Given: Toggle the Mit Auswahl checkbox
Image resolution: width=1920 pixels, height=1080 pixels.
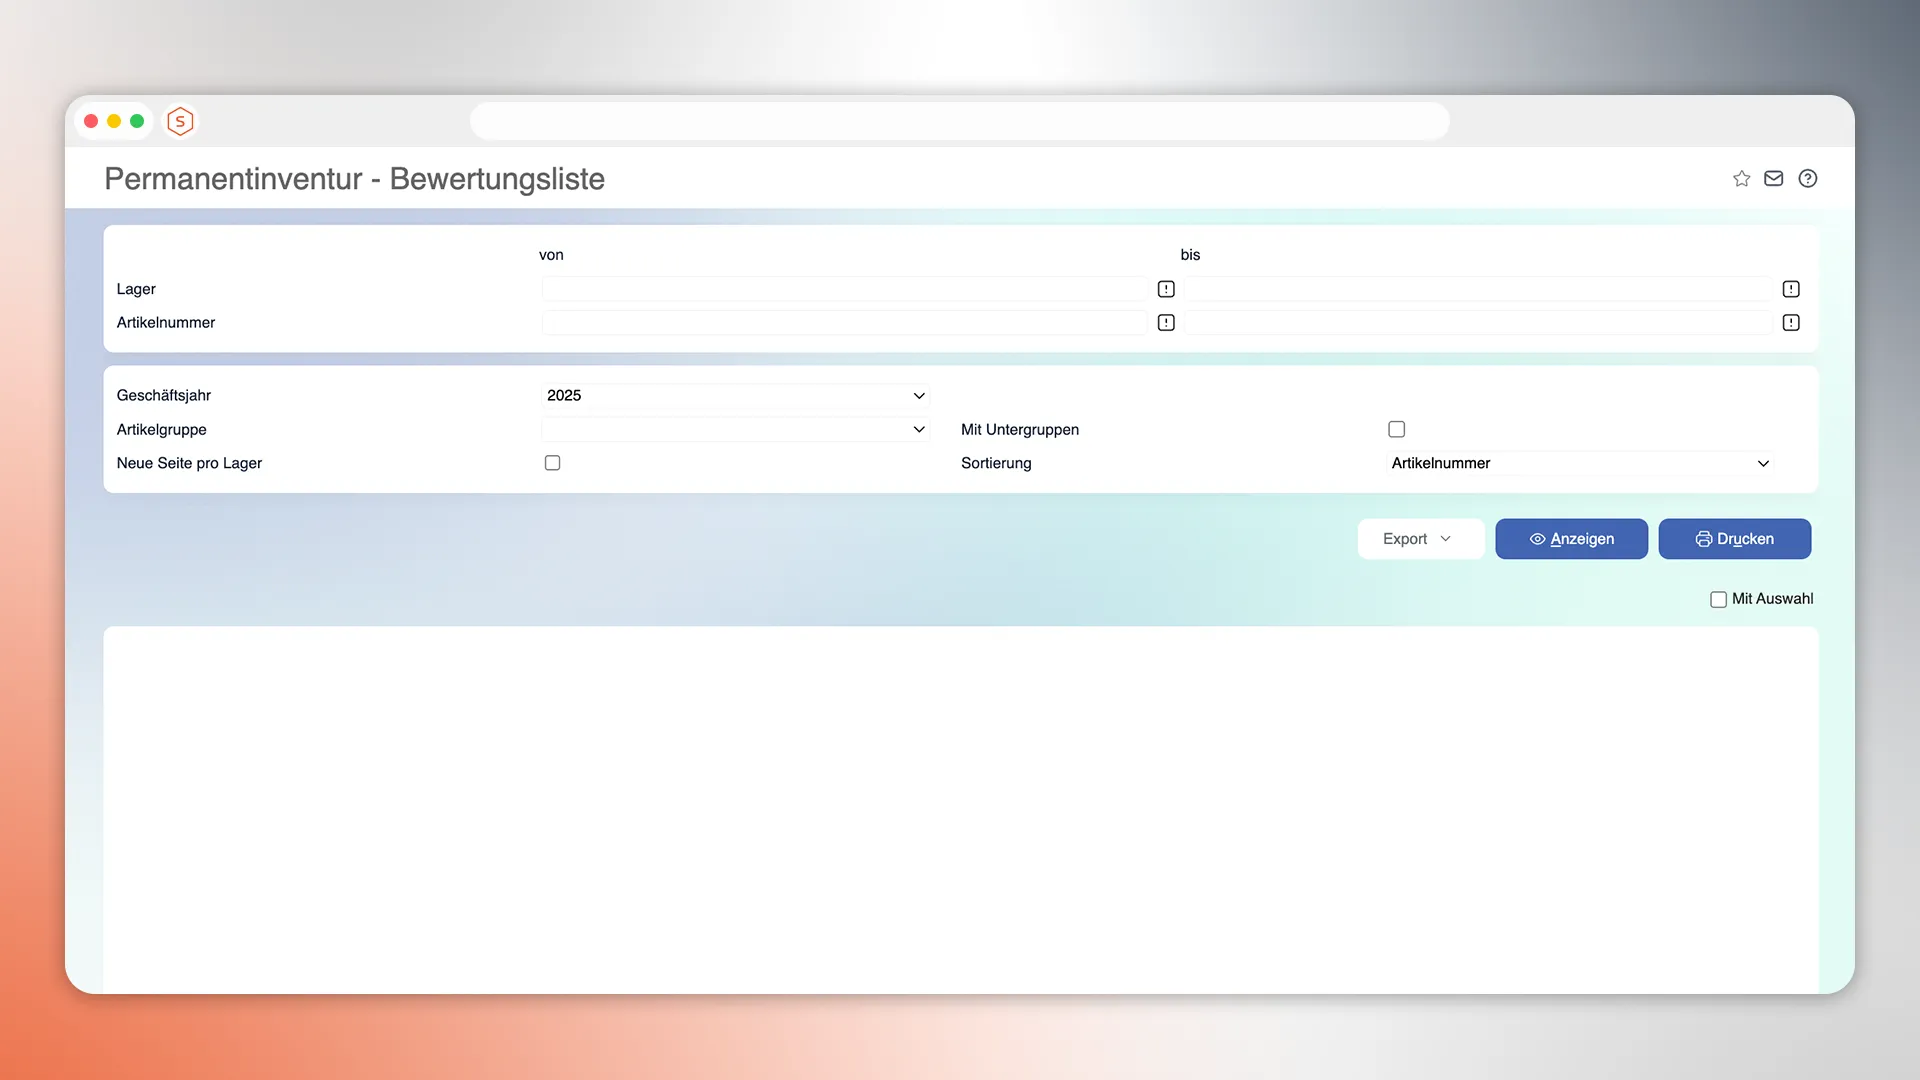Looking at the screenshot, I should 1718,600.
